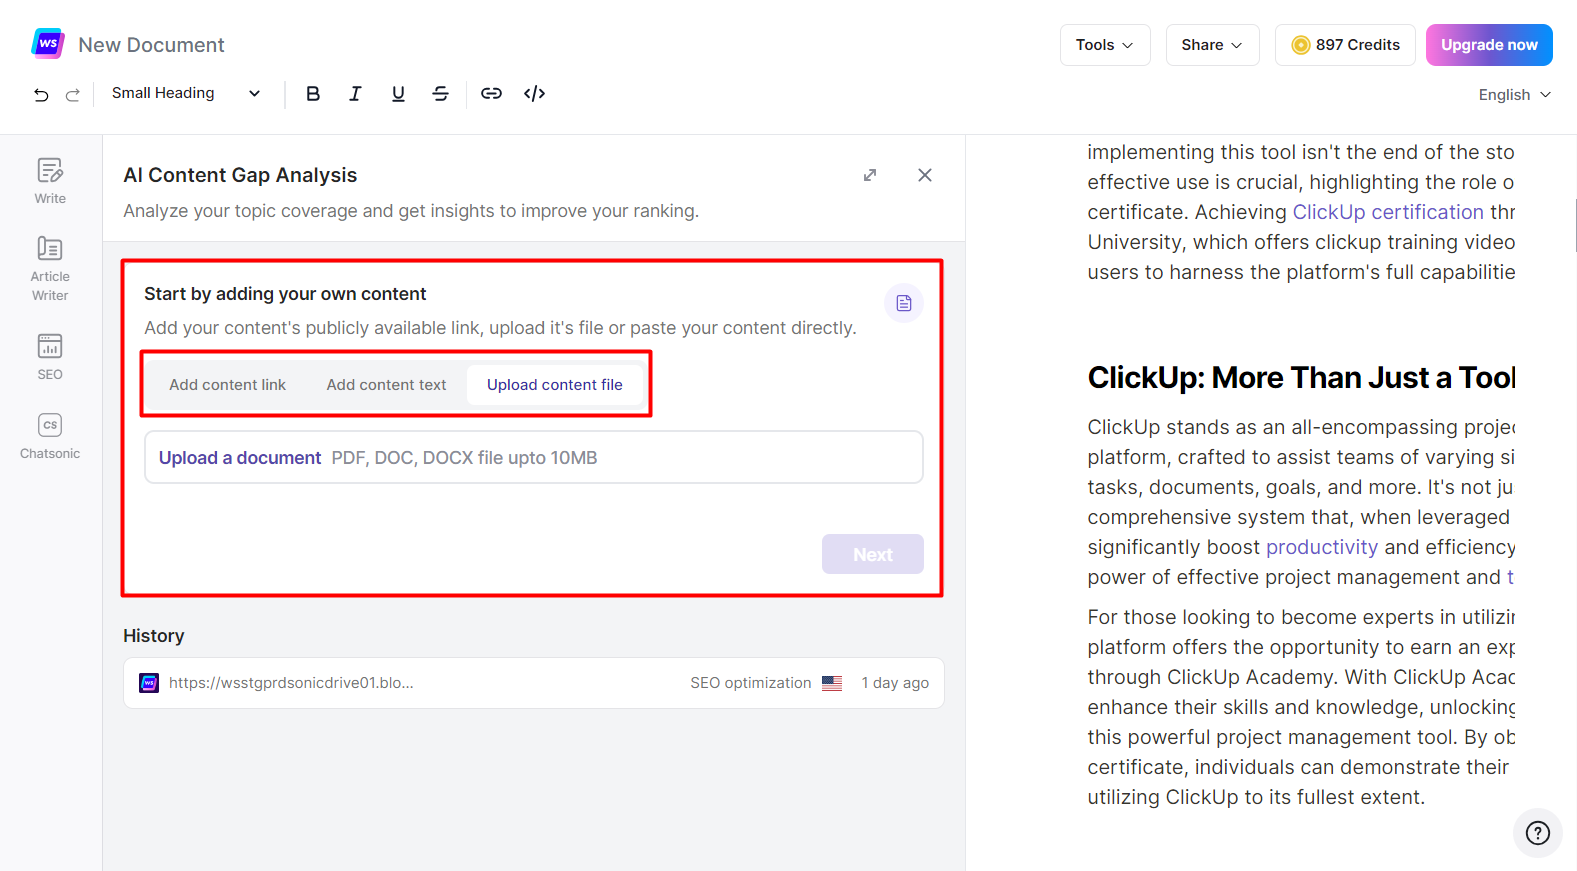Click the AI Content Gap Analysis title
This screenshot has width=1577, height=871.
[240, 175]
